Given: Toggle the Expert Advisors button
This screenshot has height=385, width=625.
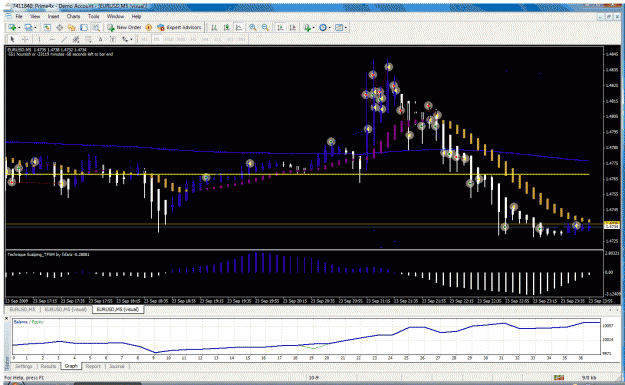Looking at the screenshot, I should tap(179, 28).
